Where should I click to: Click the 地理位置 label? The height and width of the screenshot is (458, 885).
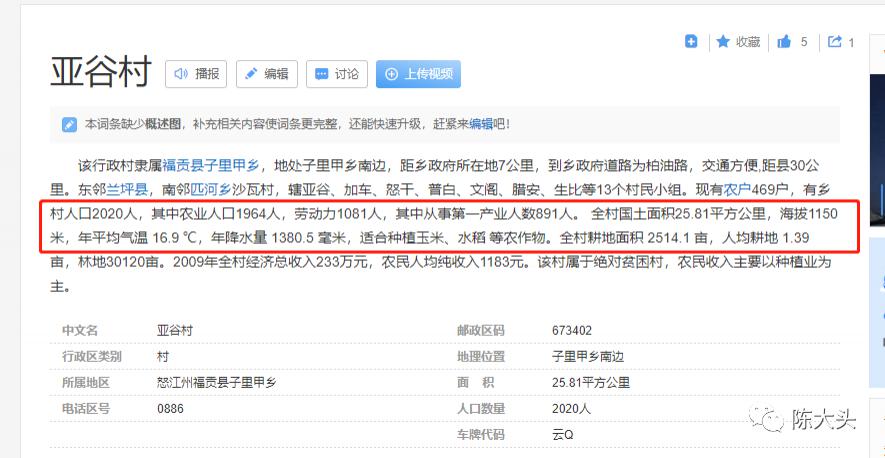pos(481,357)
